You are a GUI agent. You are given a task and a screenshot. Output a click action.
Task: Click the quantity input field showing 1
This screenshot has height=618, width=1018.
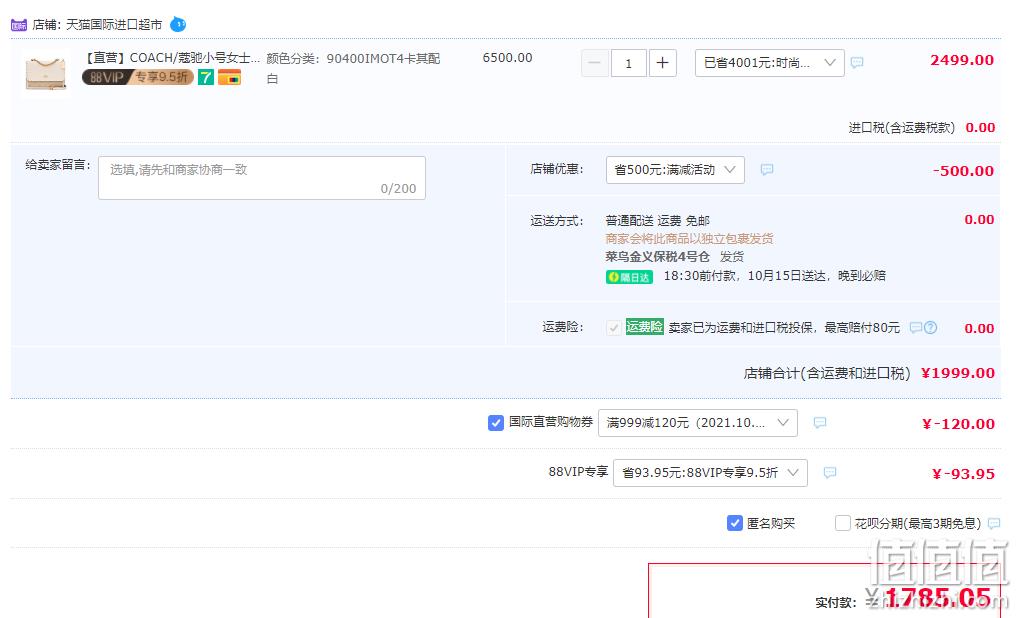(628, 63)
